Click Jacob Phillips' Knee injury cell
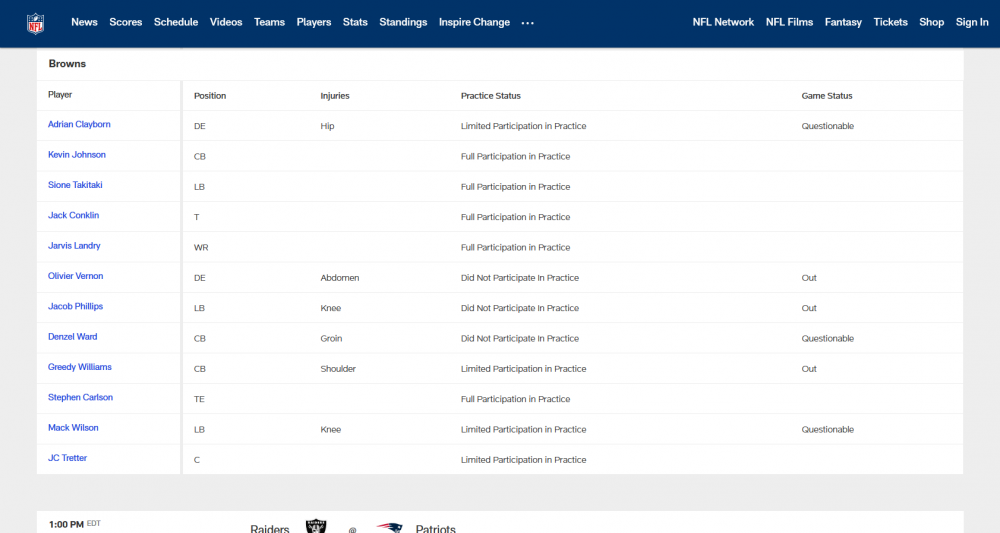The height and width of the screenshot is (533, 1000). coord(330,308)
